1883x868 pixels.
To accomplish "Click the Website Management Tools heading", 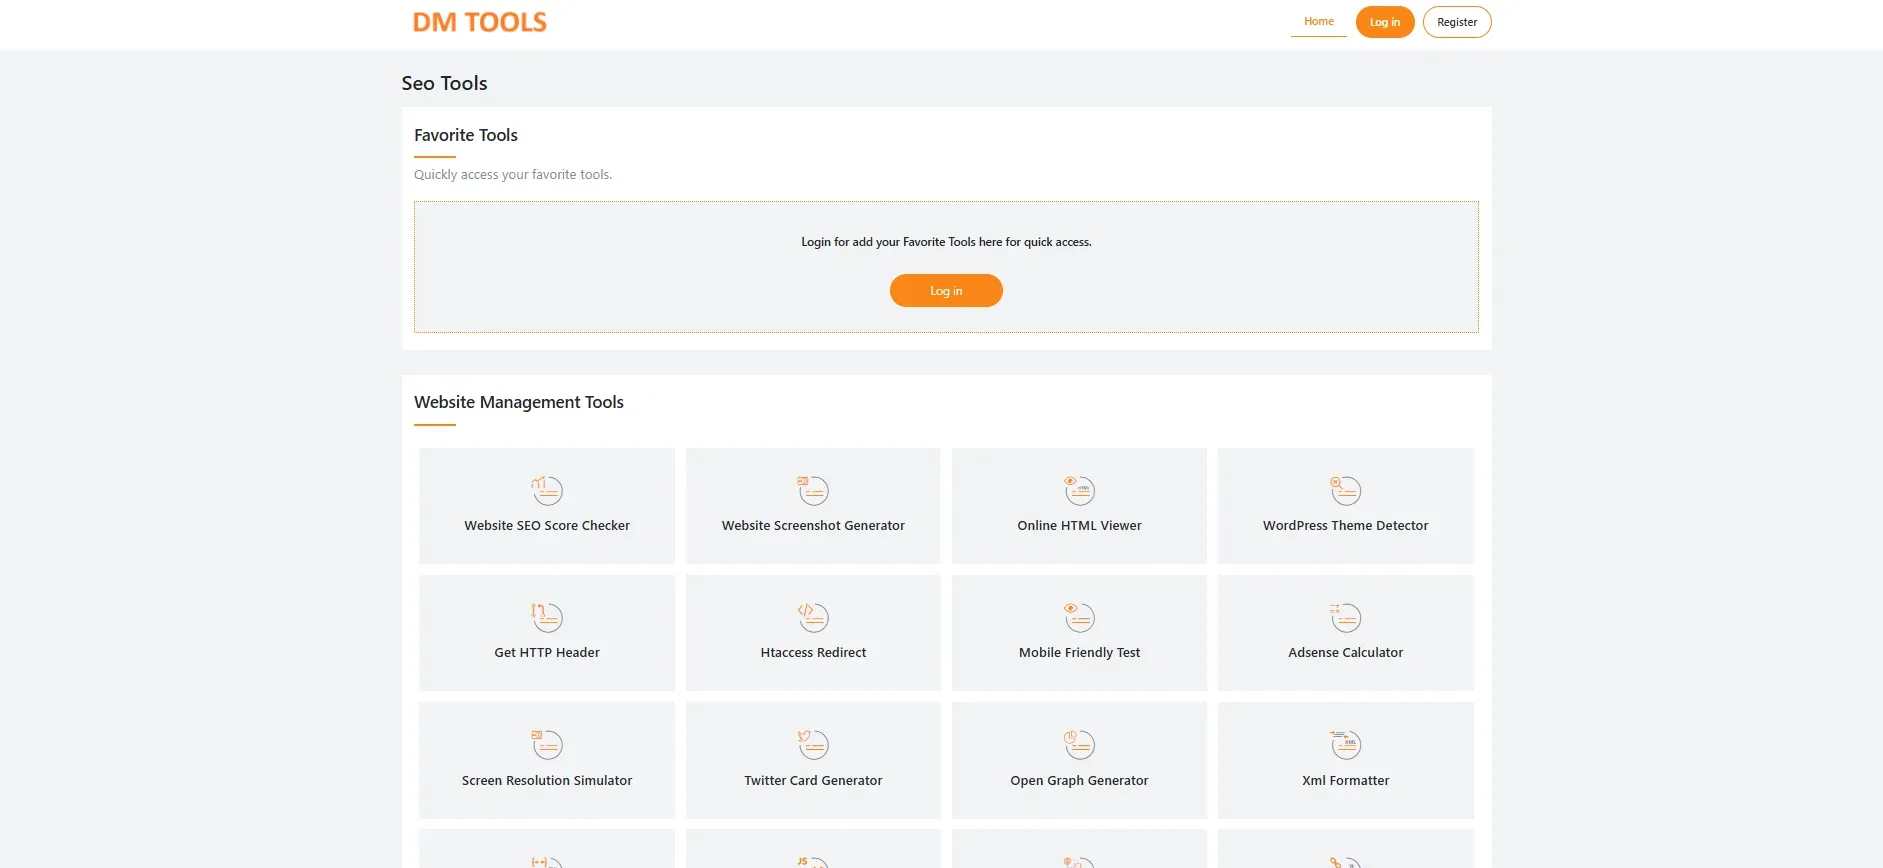I will coord(519,402).
